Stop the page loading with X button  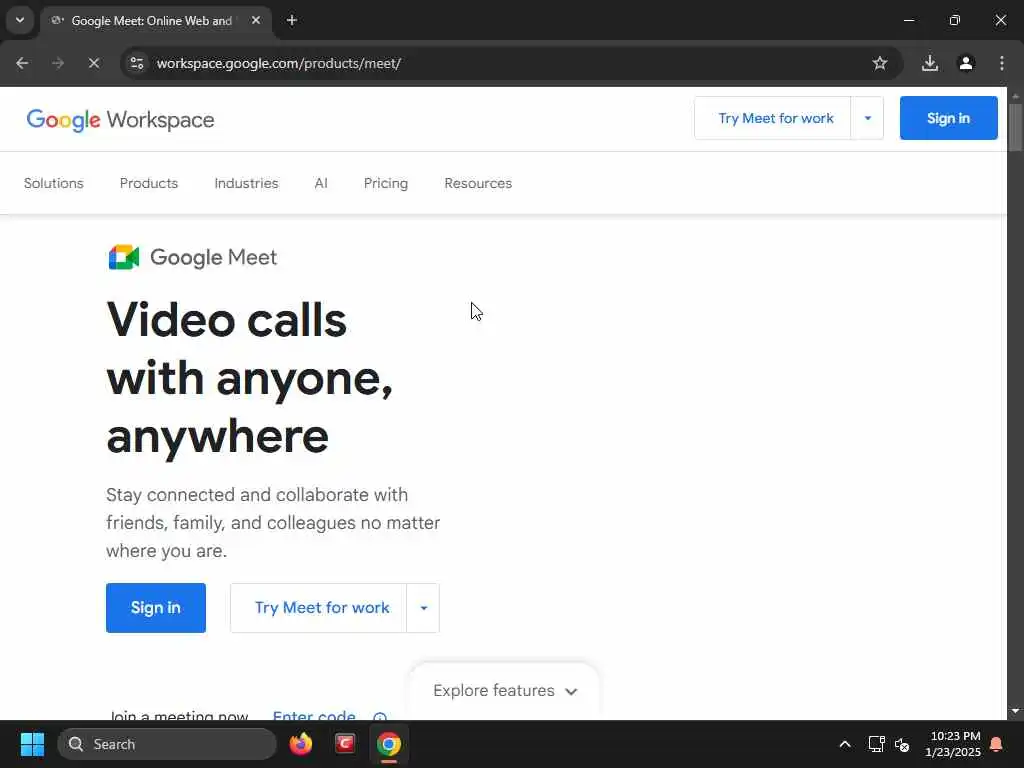pos(94,63)
